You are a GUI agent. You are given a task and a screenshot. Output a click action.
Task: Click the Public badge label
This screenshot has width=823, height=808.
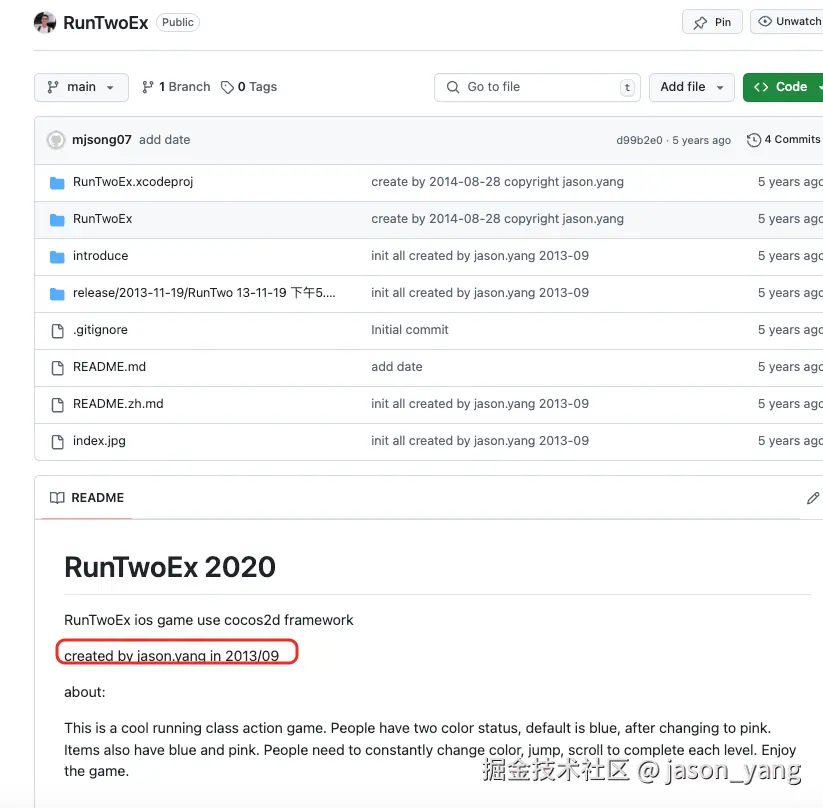click(177, 23)
